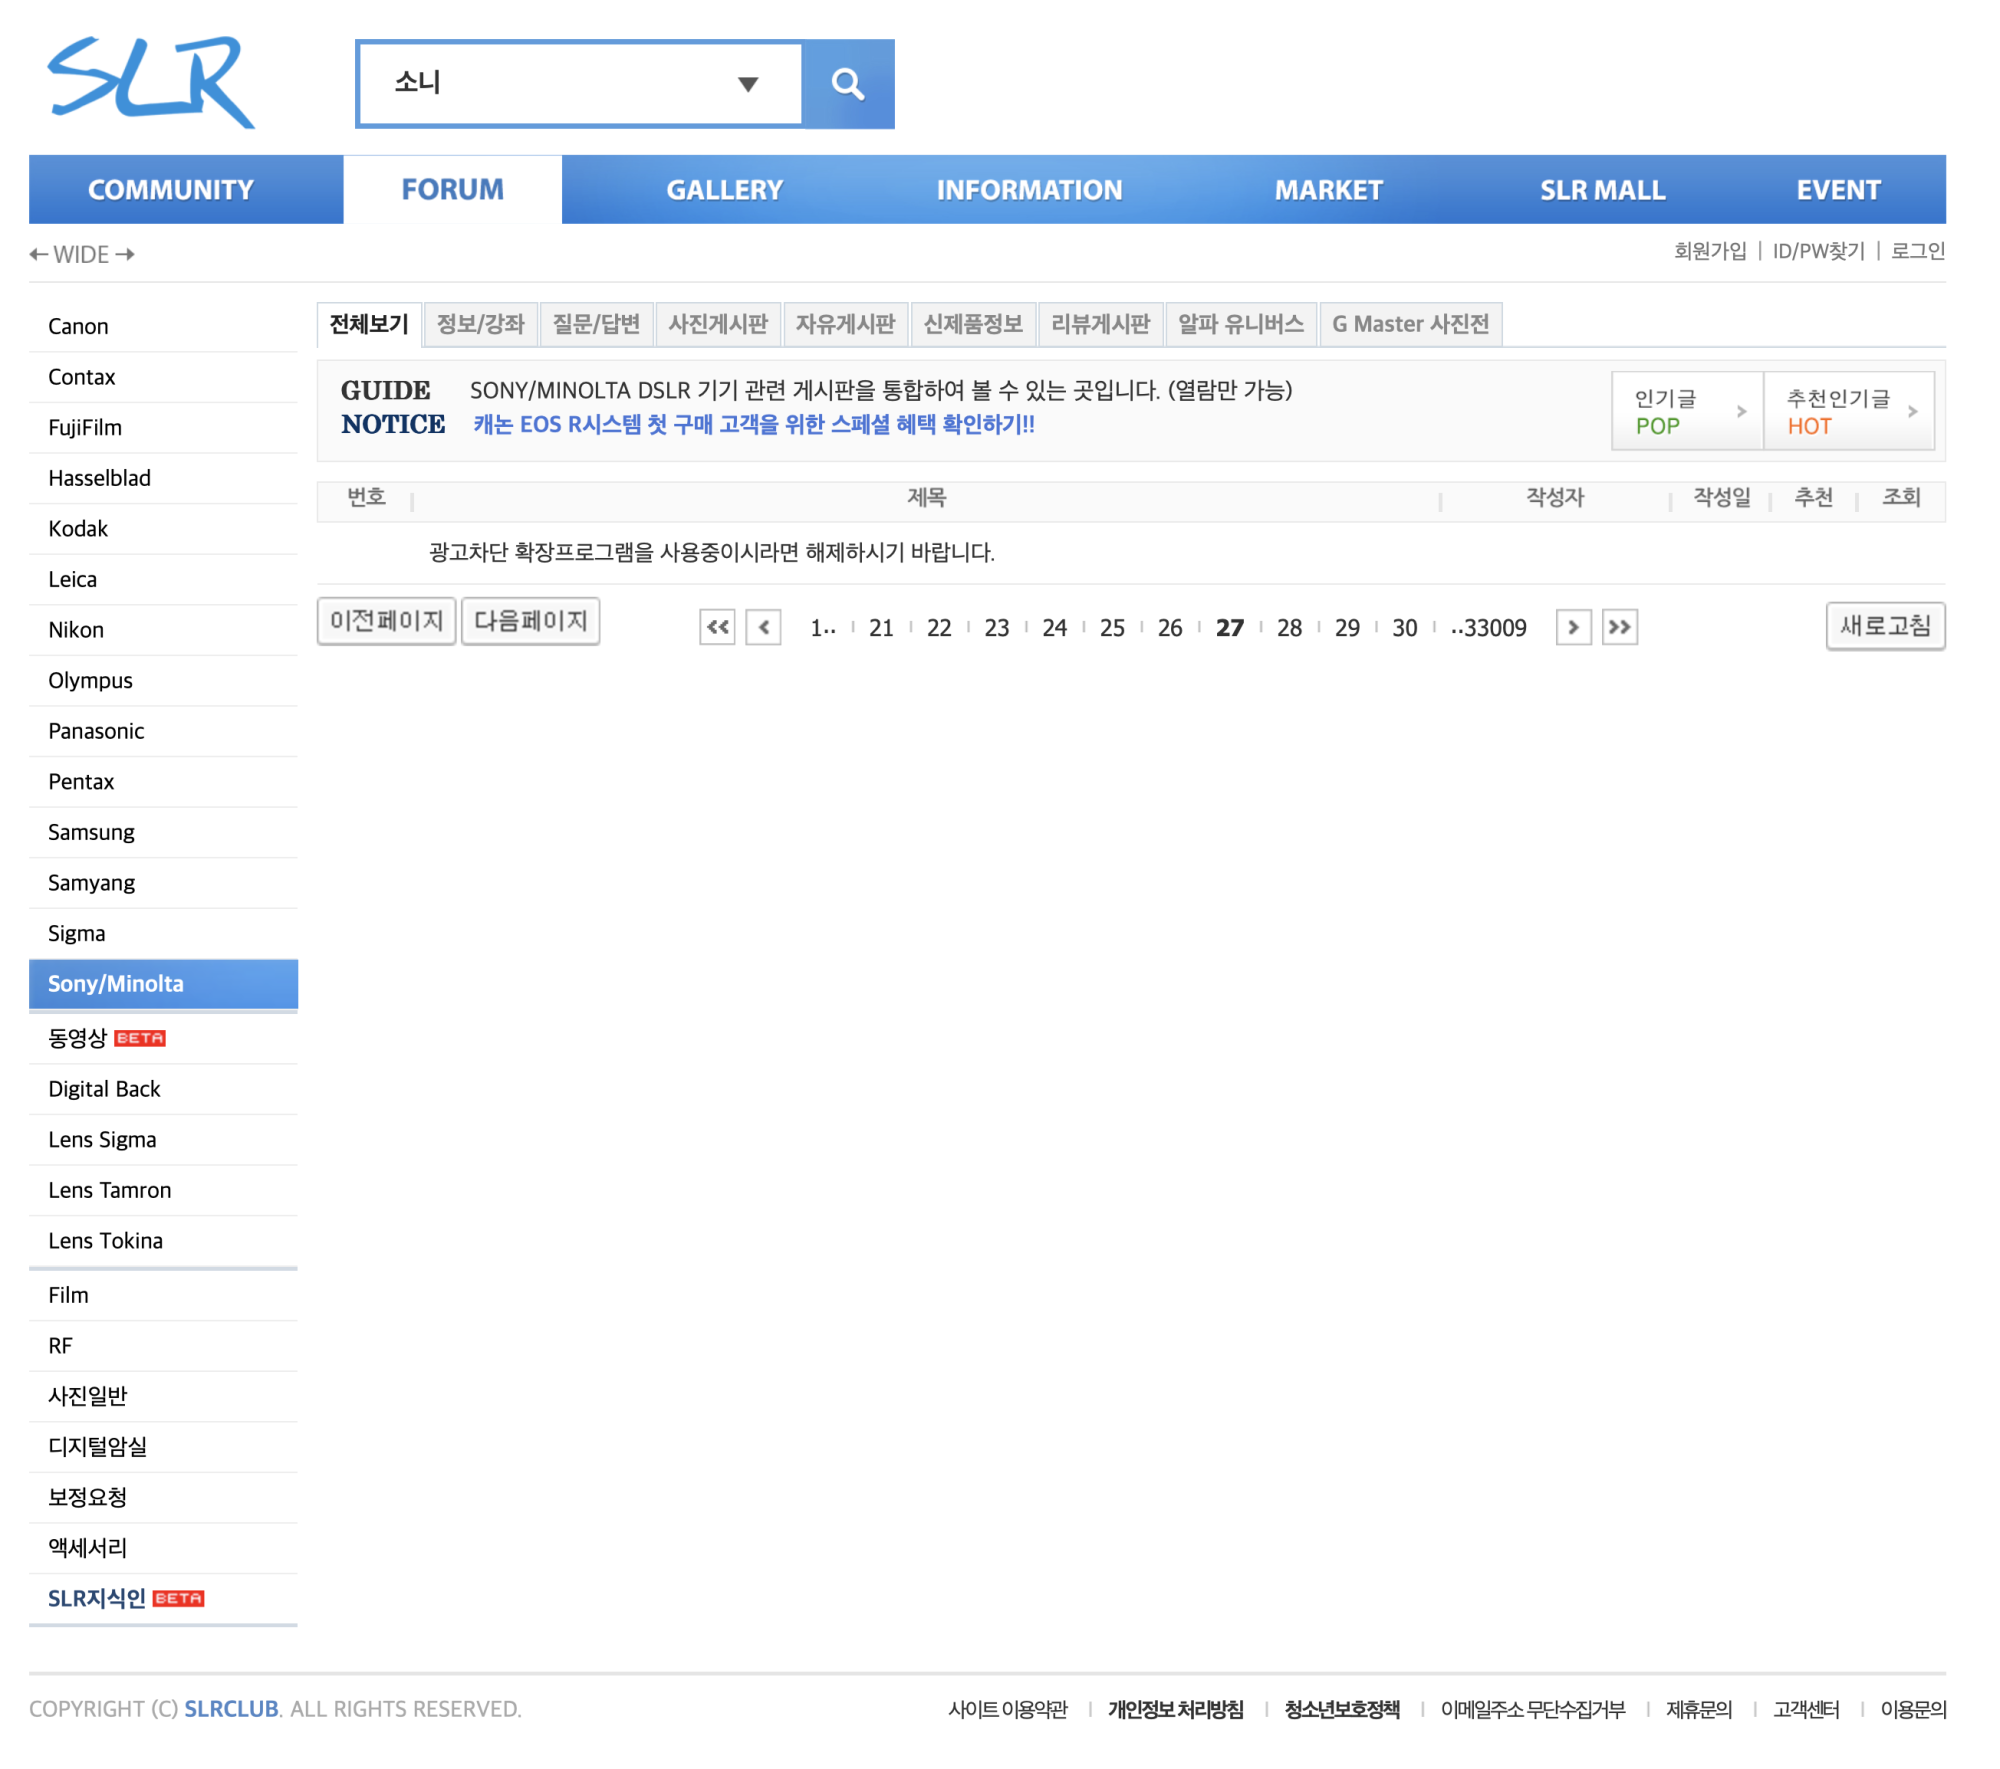
Task: Open the search category dropdown
Action: point(748,84)
